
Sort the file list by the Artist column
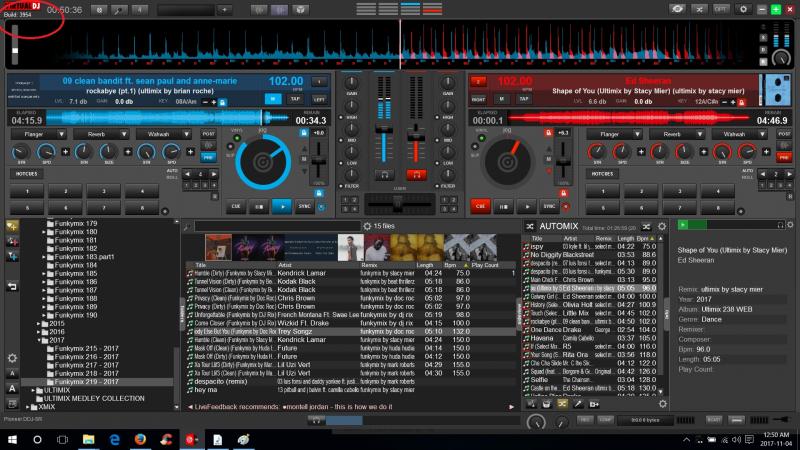click(x=317, y=265)
